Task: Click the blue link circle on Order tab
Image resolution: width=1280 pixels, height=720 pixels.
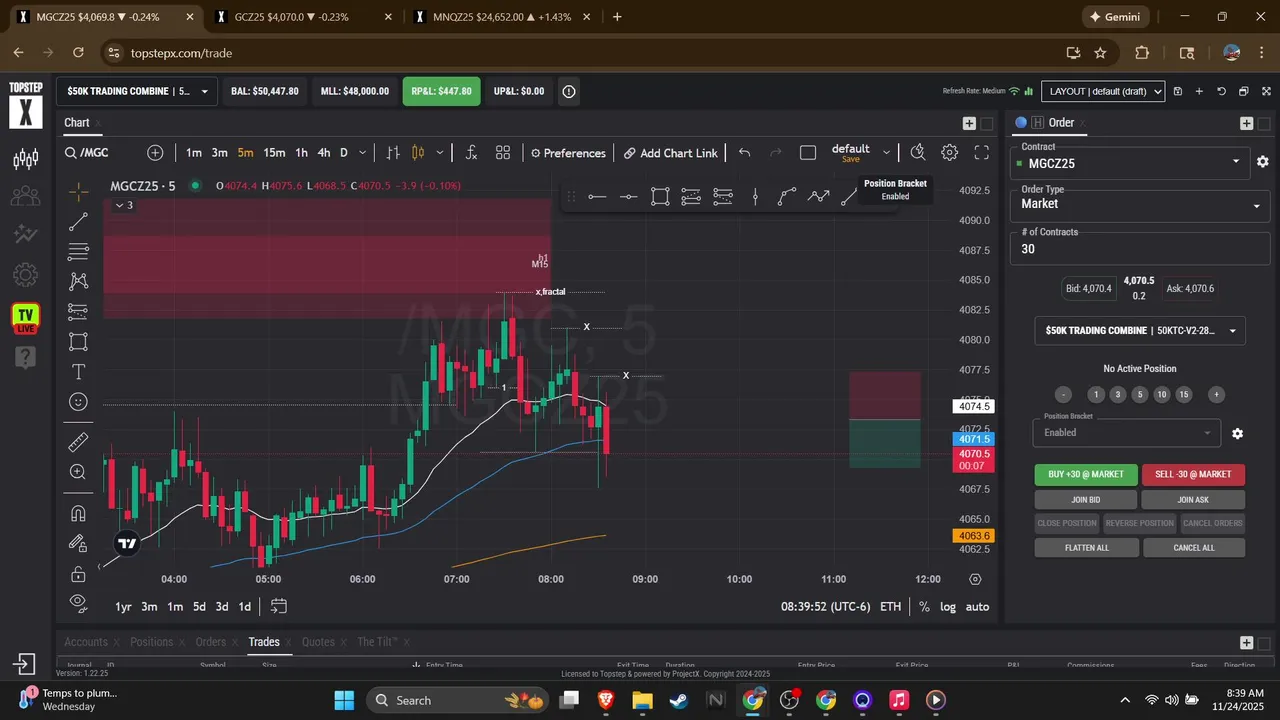Action: (1021, 123)
